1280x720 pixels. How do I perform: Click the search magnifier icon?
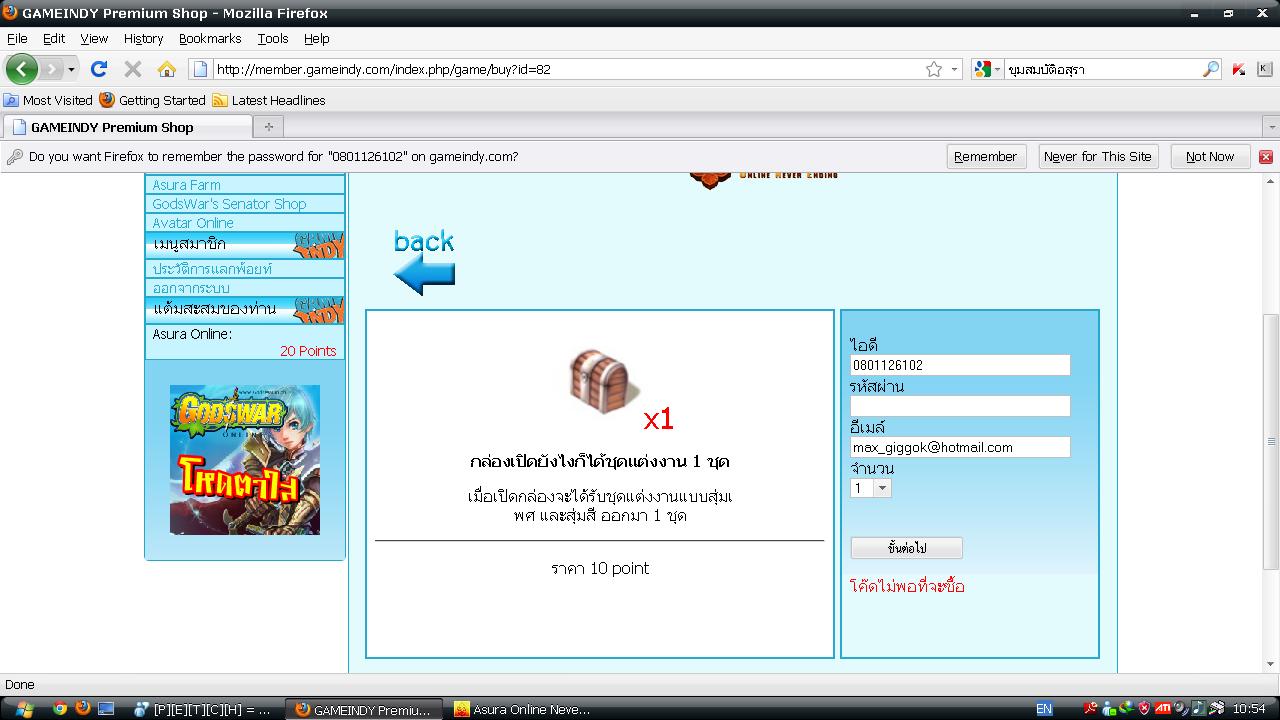pos(1210,69)
